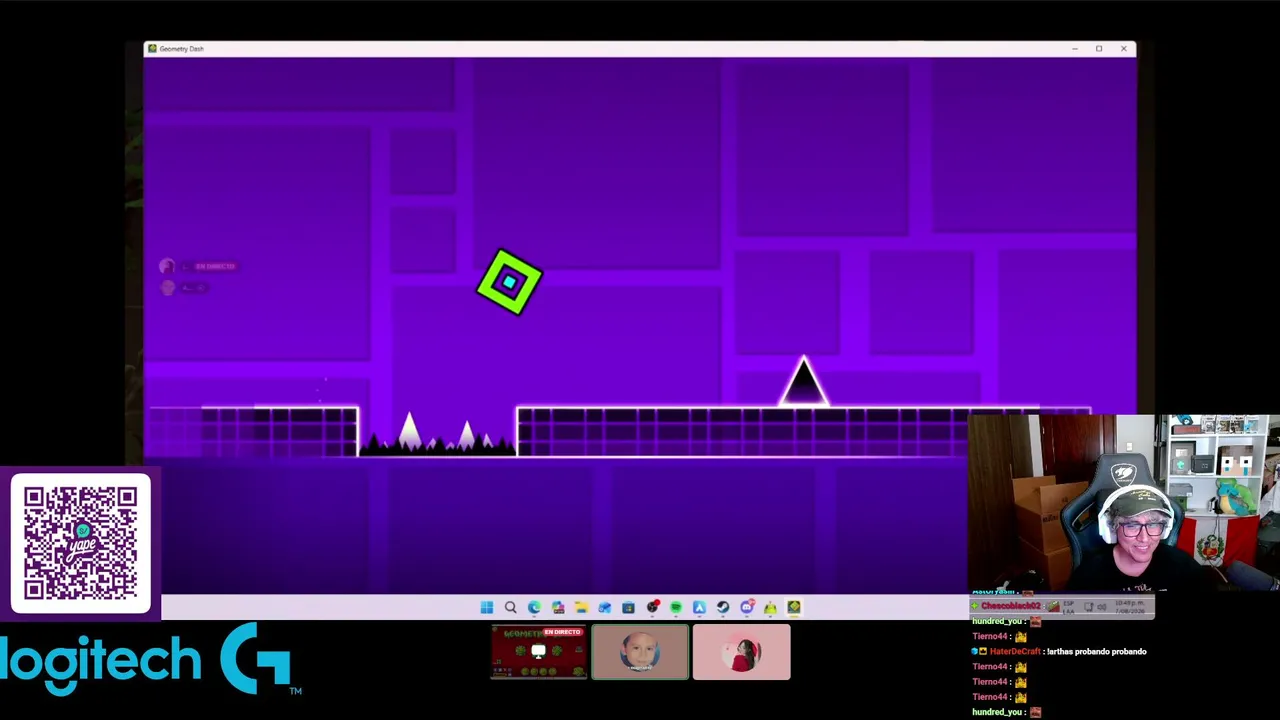Image resolution: width=1280 pixels, height=720 pixels.
Task: Switch to Geometry Dash taskbar icon
Action: 794,607
